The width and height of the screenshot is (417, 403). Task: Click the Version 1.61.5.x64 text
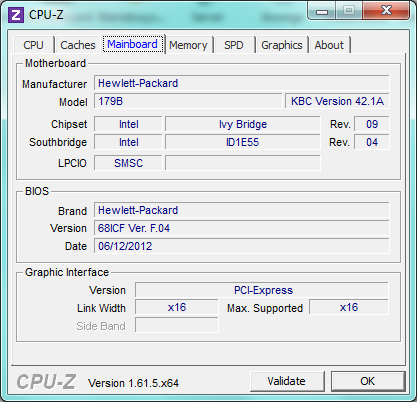pyautogui.click(x=133, y=383)
